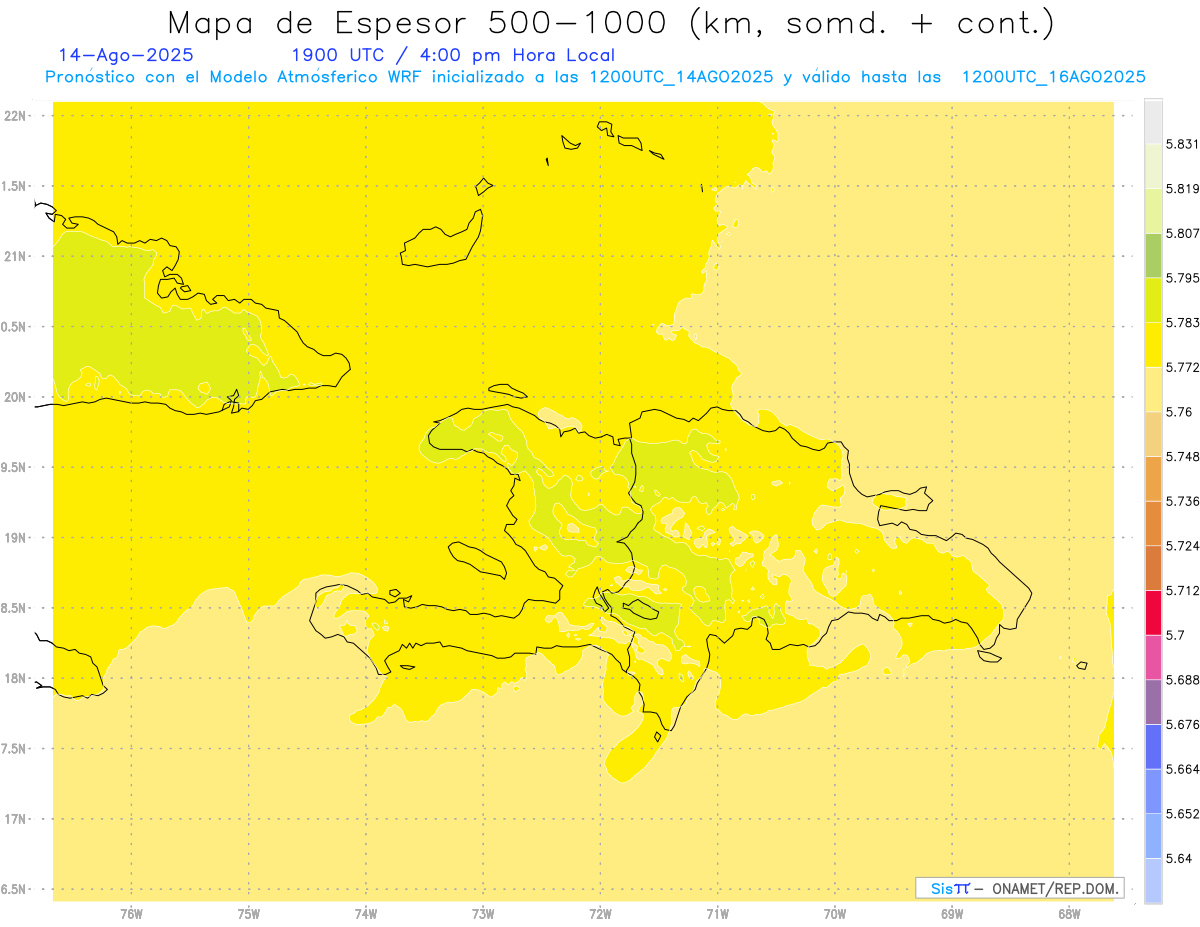Click legend value 5.807
Screen dimensions: 1200x927
pyautogui.click(x=1183, y=233)
